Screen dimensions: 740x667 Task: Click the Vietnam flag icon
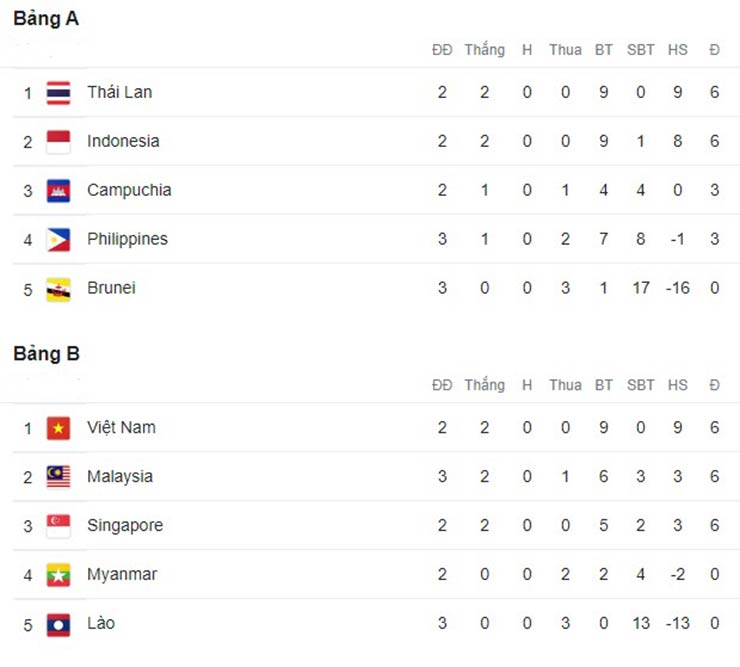(58, 428)
